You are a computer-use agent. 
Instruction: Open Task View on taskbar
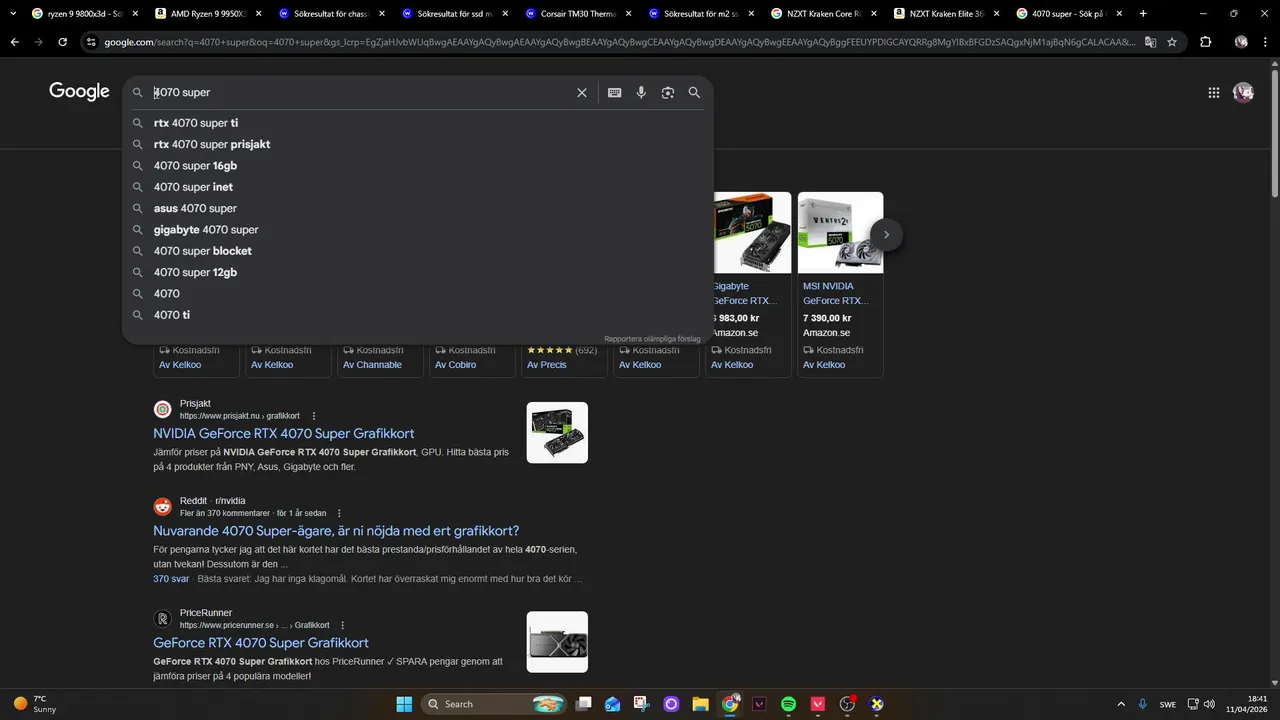pyautogui.click(x=584, y=704)
